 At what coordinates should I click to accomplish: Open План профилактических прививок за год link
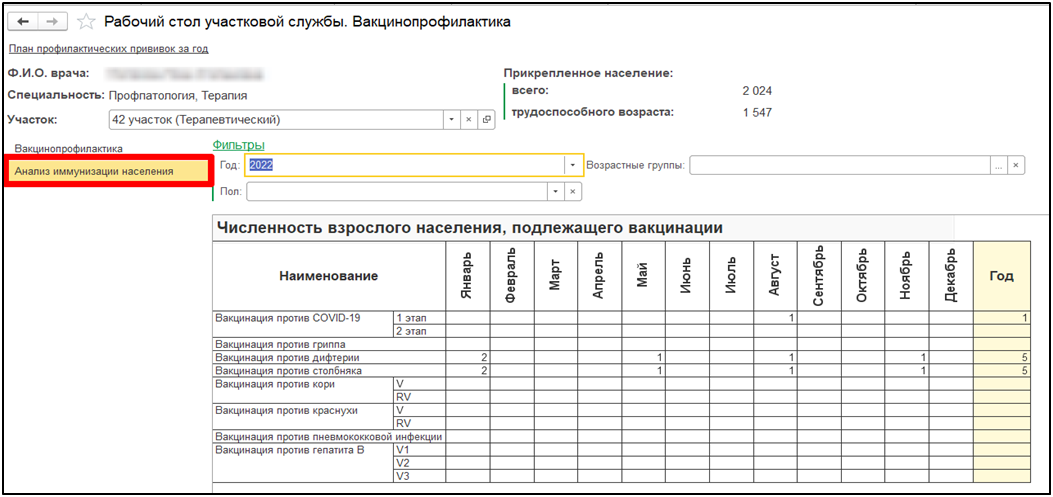[x=108, y=49]
